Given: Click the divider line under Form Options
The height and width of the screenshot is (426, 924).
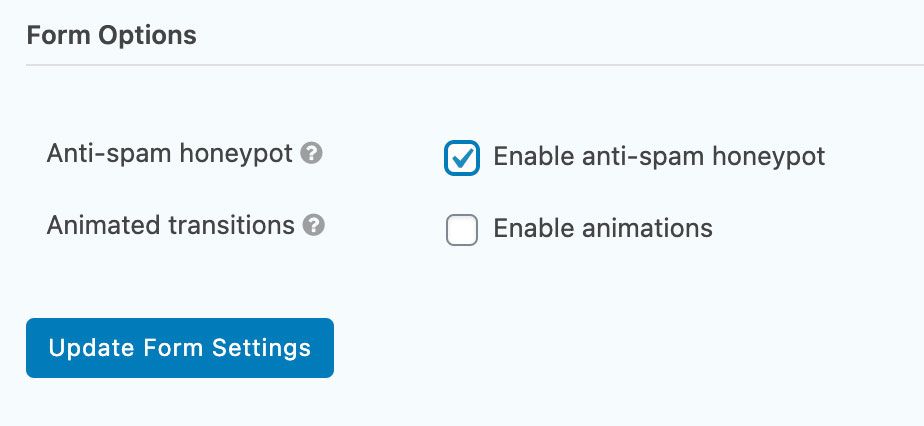Looking at the screenshot, I should pos(475,65).
